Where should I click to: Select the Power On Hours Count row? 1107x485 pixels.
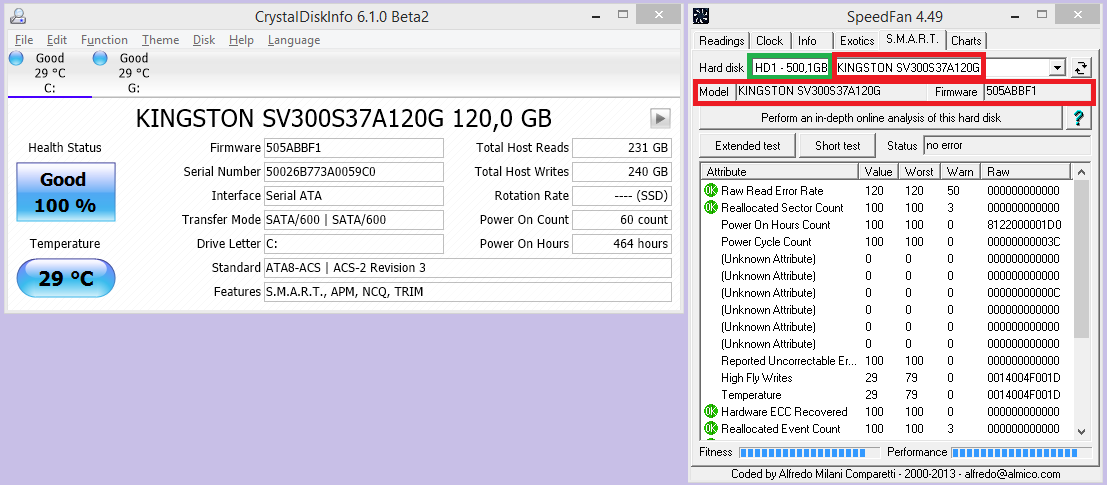point(887,224)
